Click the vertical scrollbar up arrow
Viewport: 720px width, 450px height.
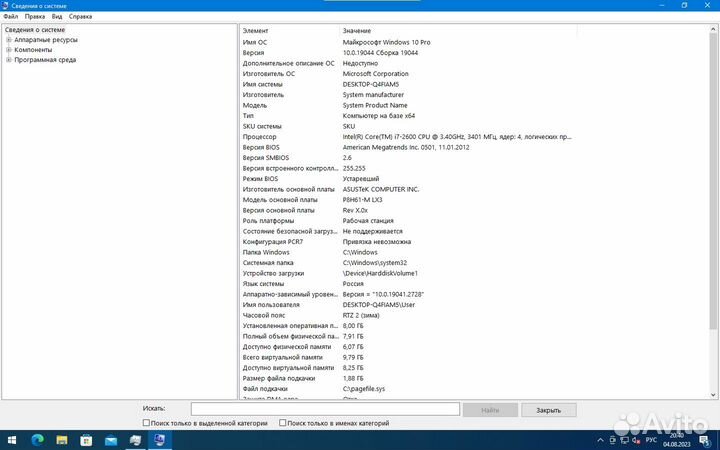713,29
